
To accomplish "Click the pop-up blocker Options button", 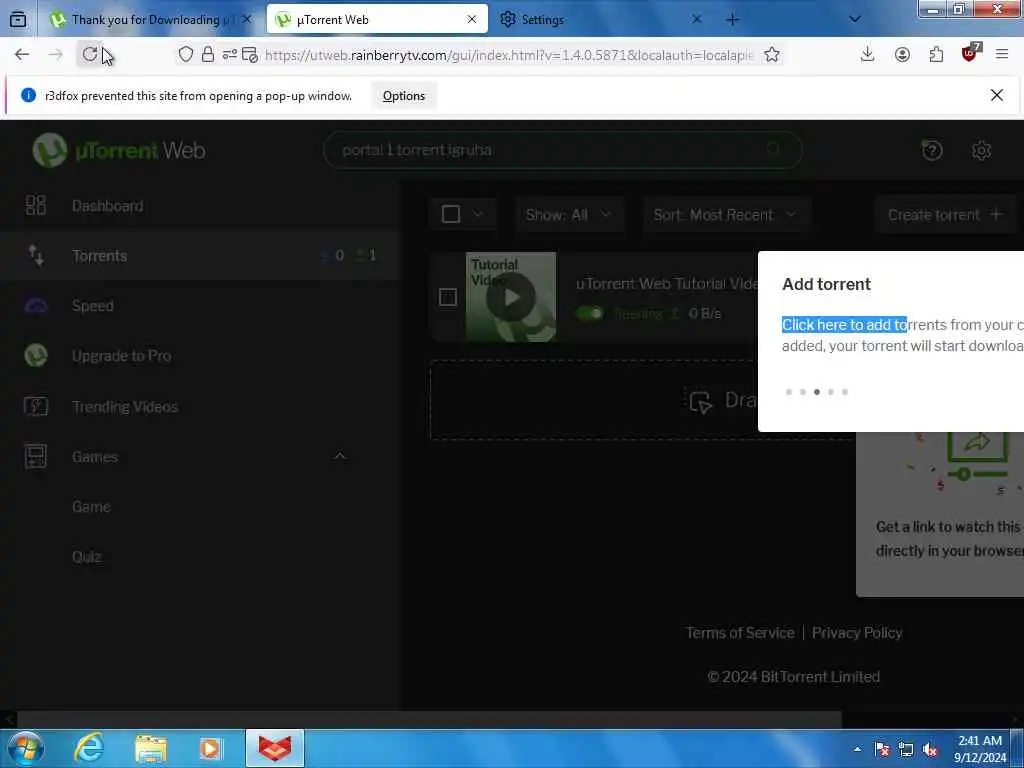I will pos(404,95).
